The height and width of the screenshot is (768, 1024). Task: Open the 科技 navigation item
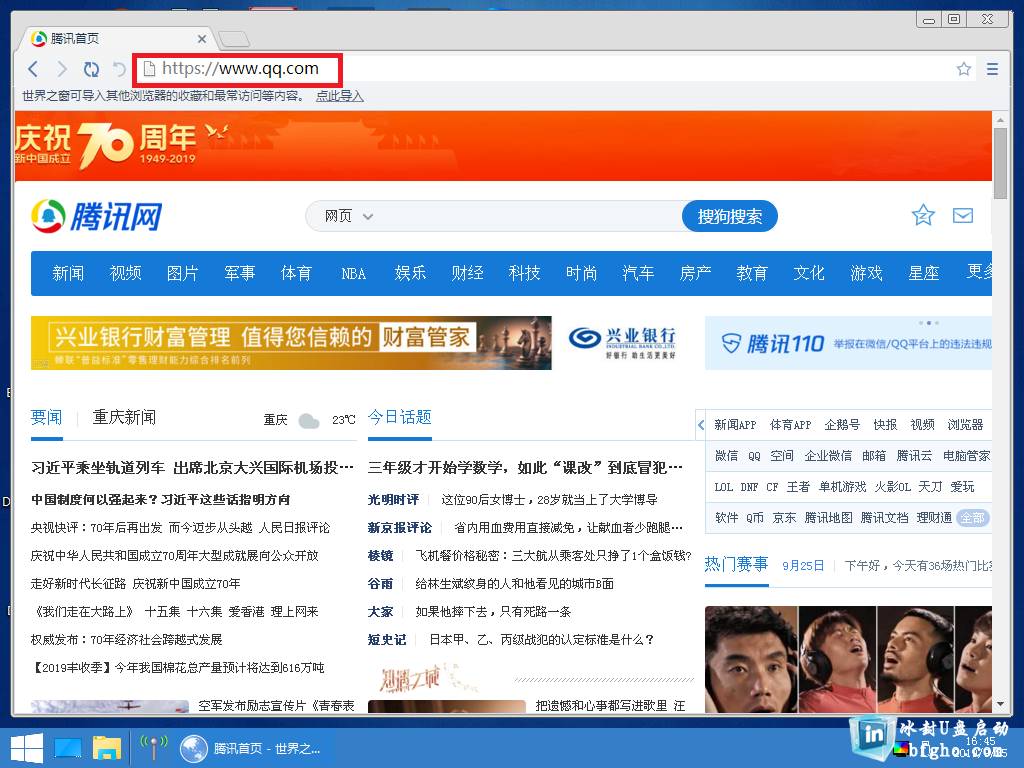[524, 273]
